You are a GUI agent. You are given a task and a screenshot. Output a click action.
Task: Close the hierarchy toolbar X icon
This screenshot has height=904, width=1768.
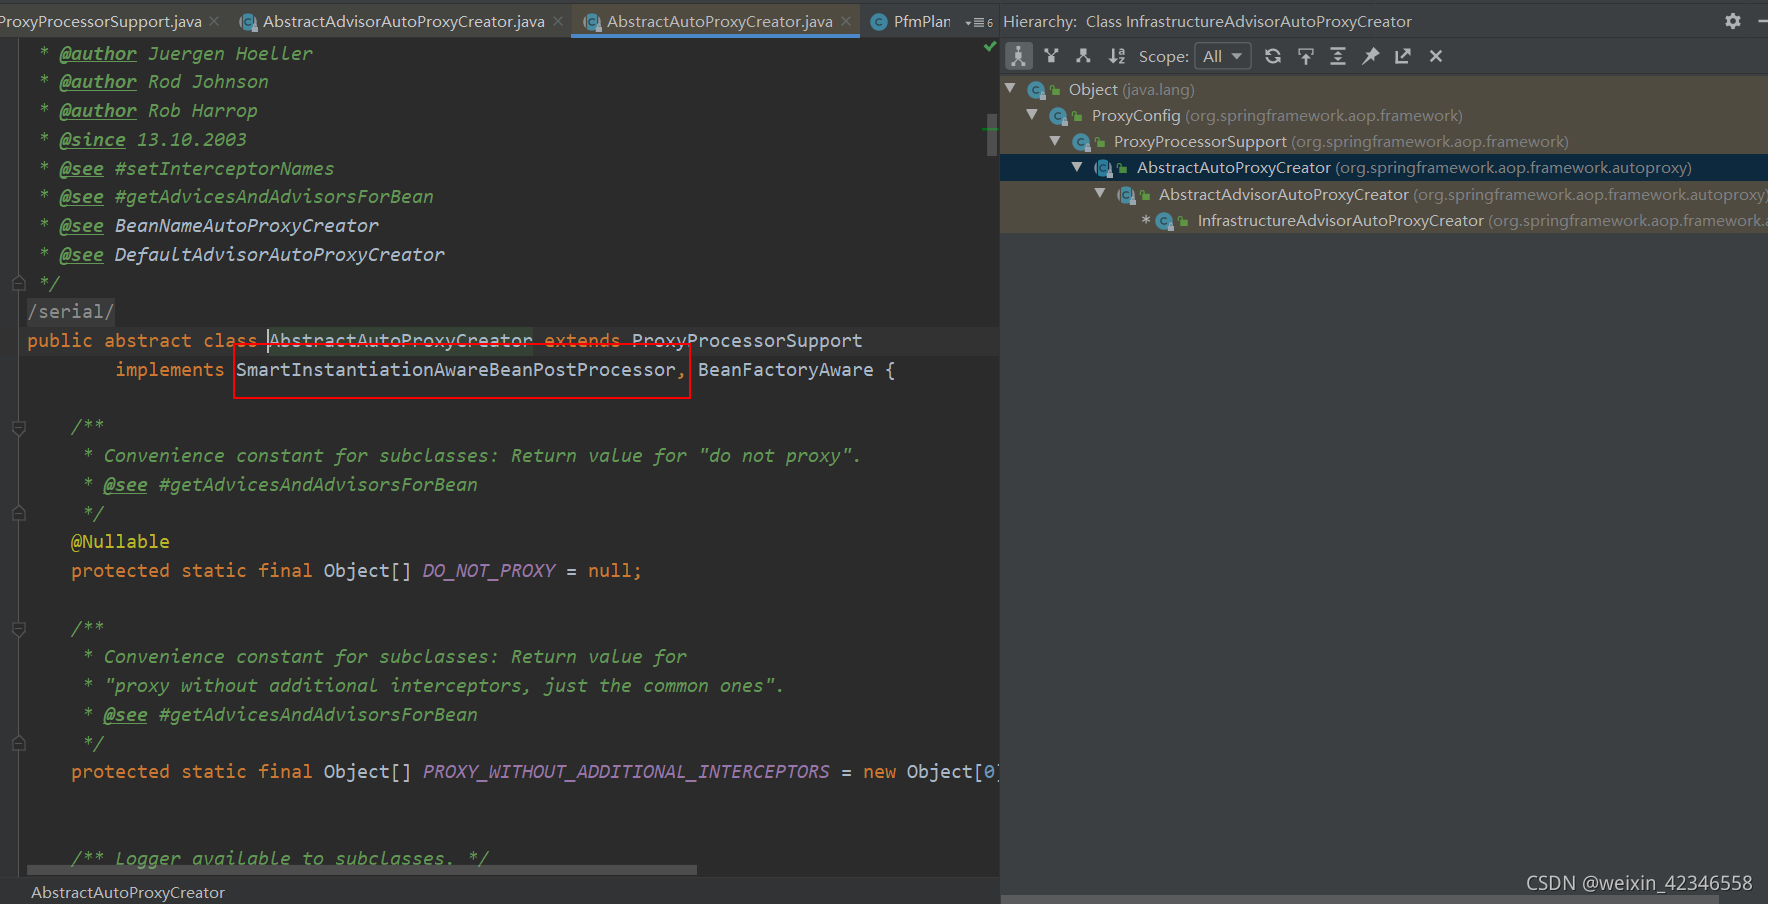click(x=1436, y=56)
